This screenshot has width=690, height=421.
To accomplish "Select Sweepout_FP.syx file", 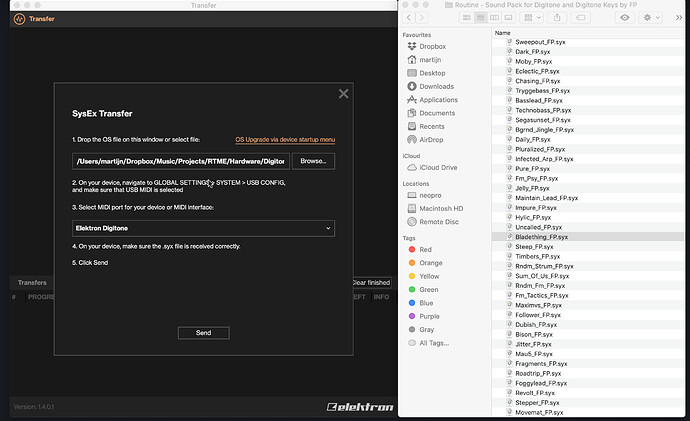I will (540, 42).
